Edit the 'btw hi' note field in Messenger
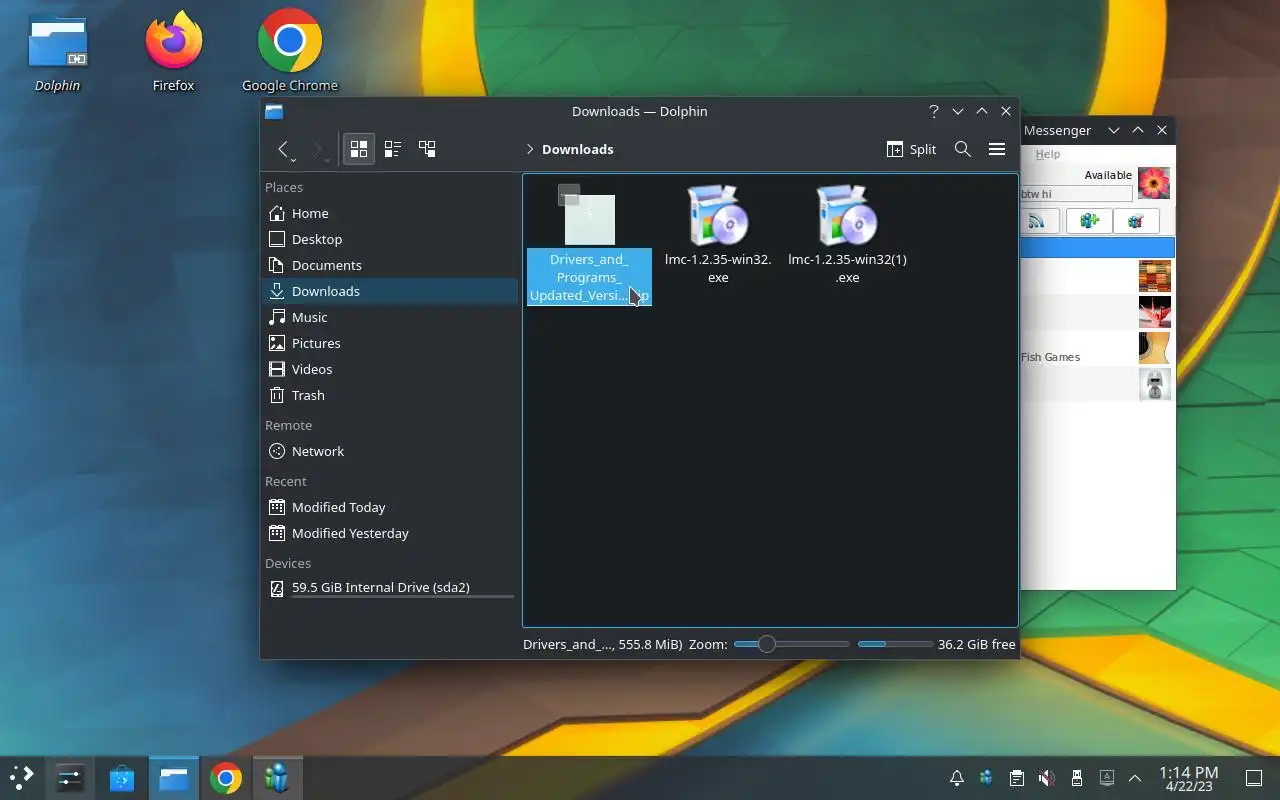This screenshot has width=1280, height=800. (x=1076, y=194)
